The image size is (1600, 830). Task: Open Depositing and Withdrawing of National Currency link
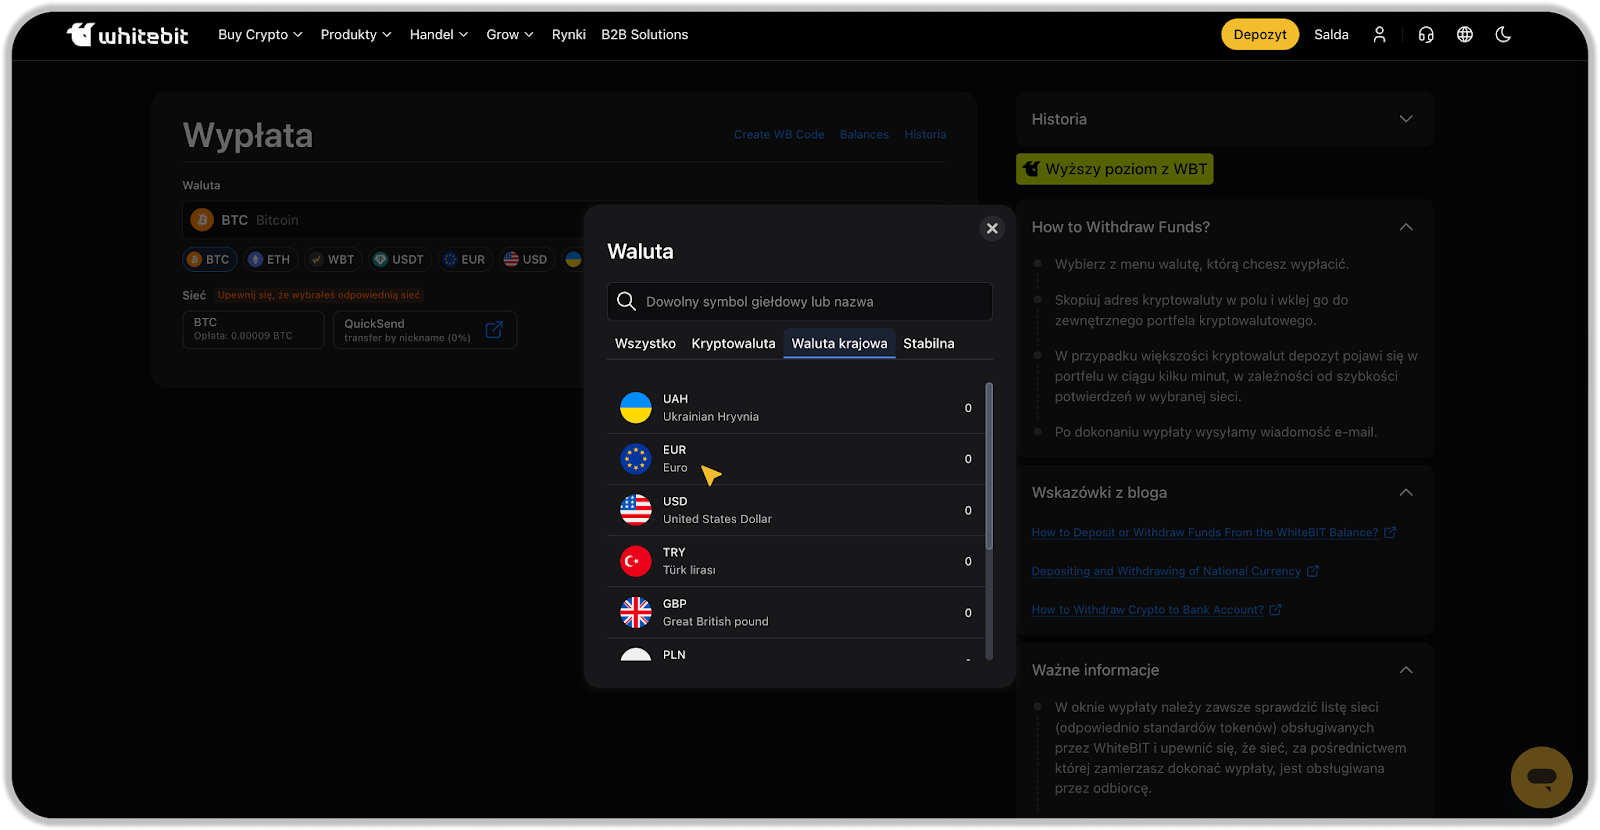coord(1166,571)
